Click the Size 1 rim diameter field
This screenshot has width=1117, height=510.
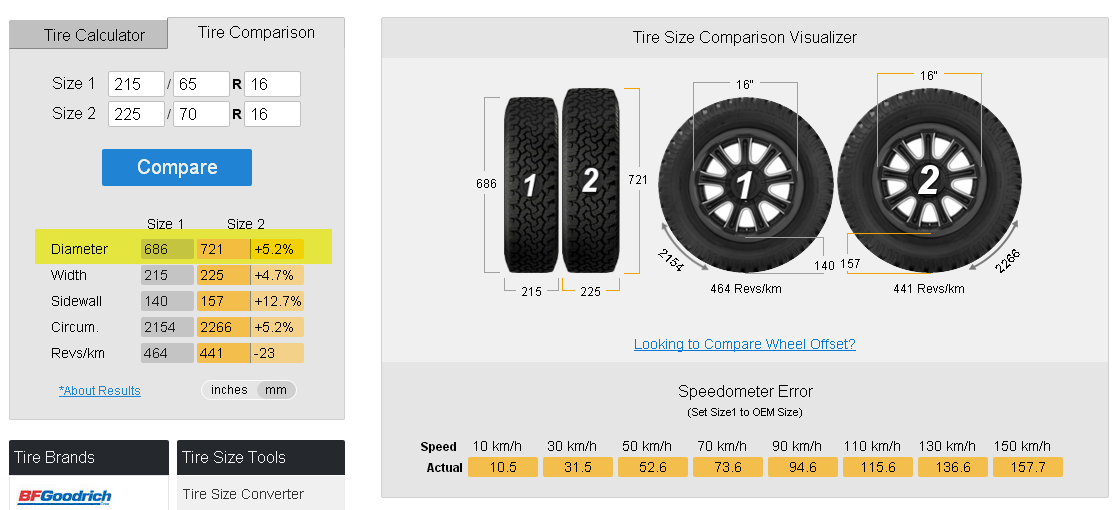(272, 84)
